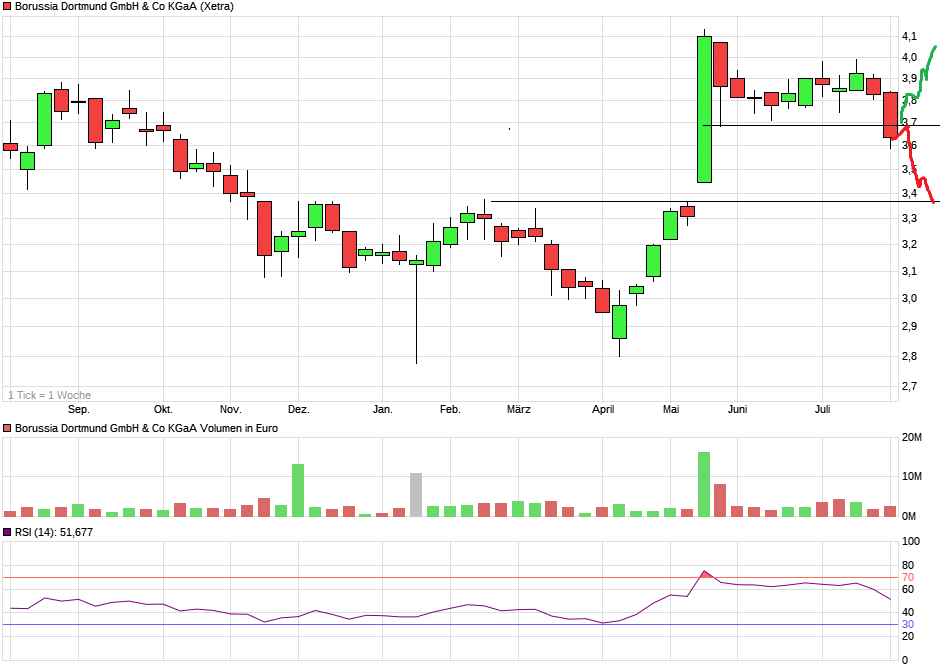Image resolution: width=940 pixels, height=670 pixels.
Task: Click the 4,1 price axis label
Action: click(x=909, y=37)
